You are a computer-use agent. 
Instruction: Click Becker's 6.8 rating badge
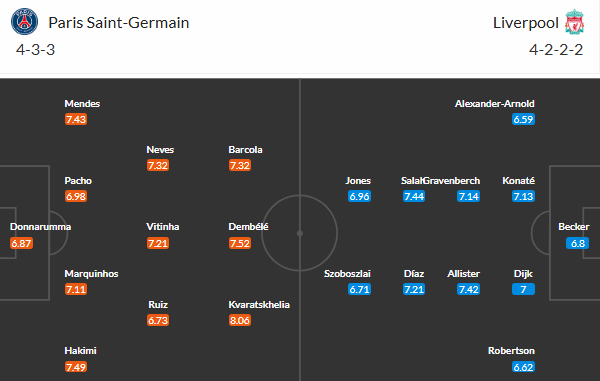tap(577, 243)
